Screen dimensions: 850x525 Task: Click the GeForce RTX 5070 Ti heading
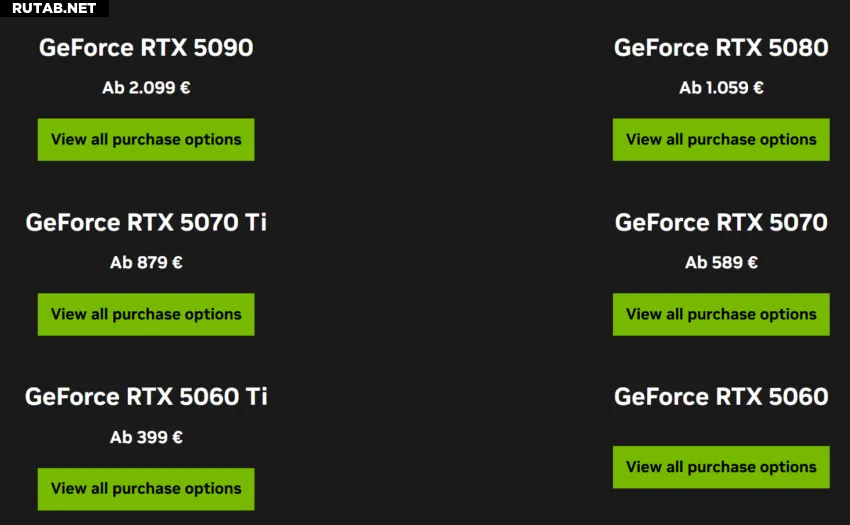tap(146, 222)
